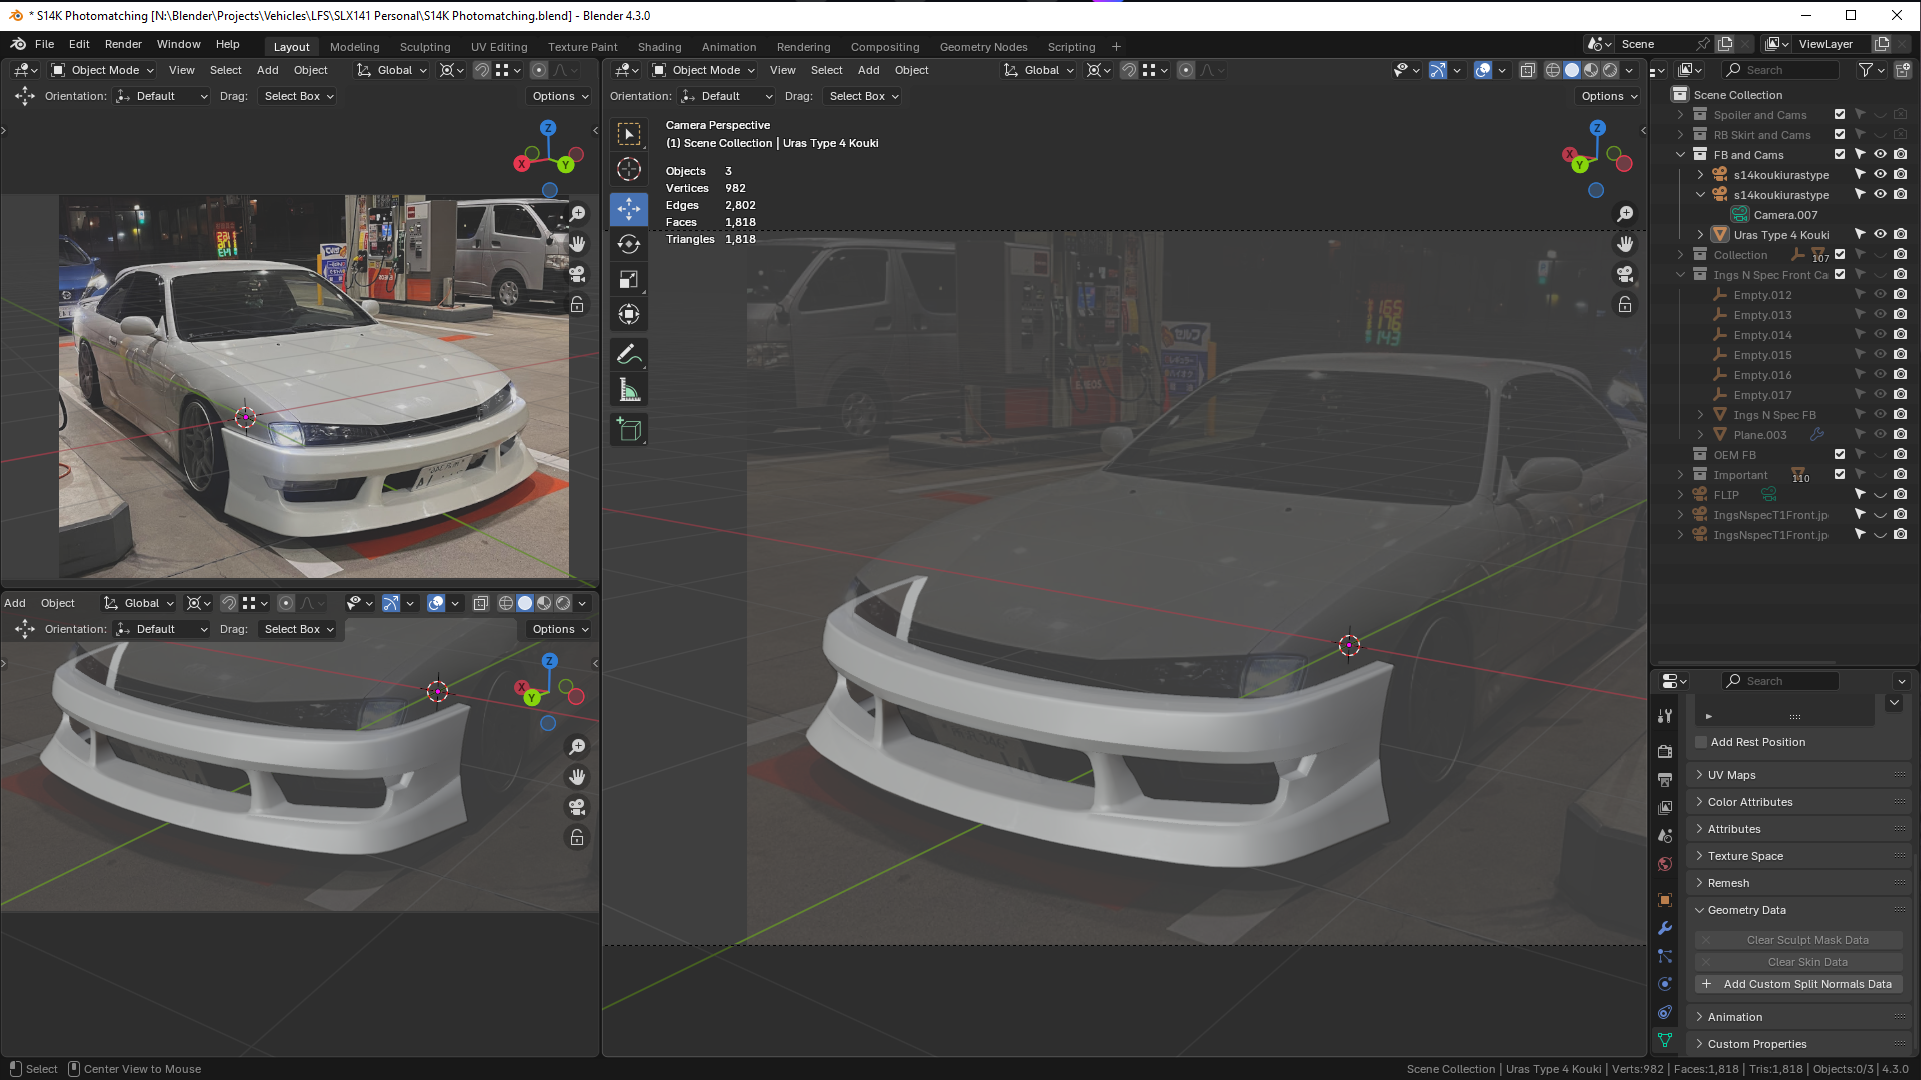Image resolution: width=1921 pixels, height=1080 pixels.
Task: Activate the Annotate pencil tool
Action: 628,354
